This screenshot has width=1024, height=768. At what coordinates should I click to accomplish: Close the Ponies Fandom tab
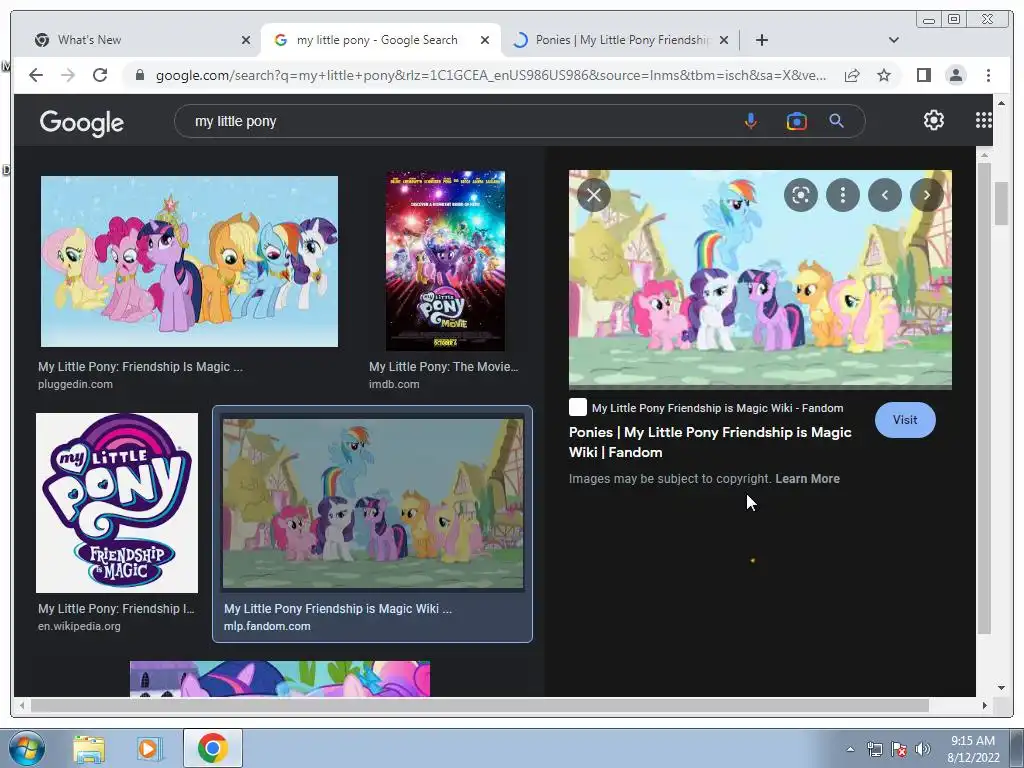(x=724, y=40)
